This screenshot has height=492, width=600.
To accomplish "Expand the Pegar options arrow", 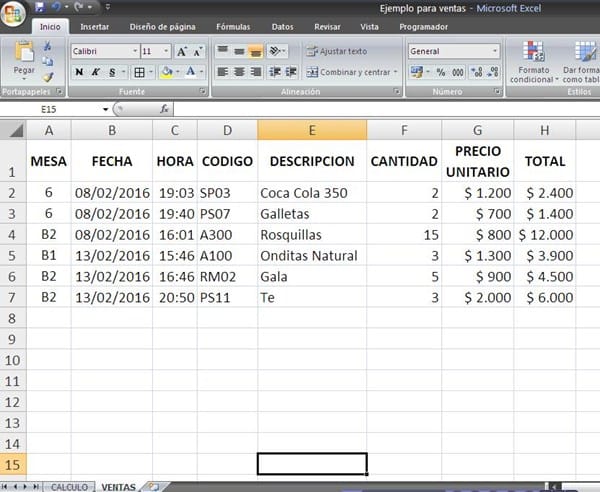I will click(24, 79).
